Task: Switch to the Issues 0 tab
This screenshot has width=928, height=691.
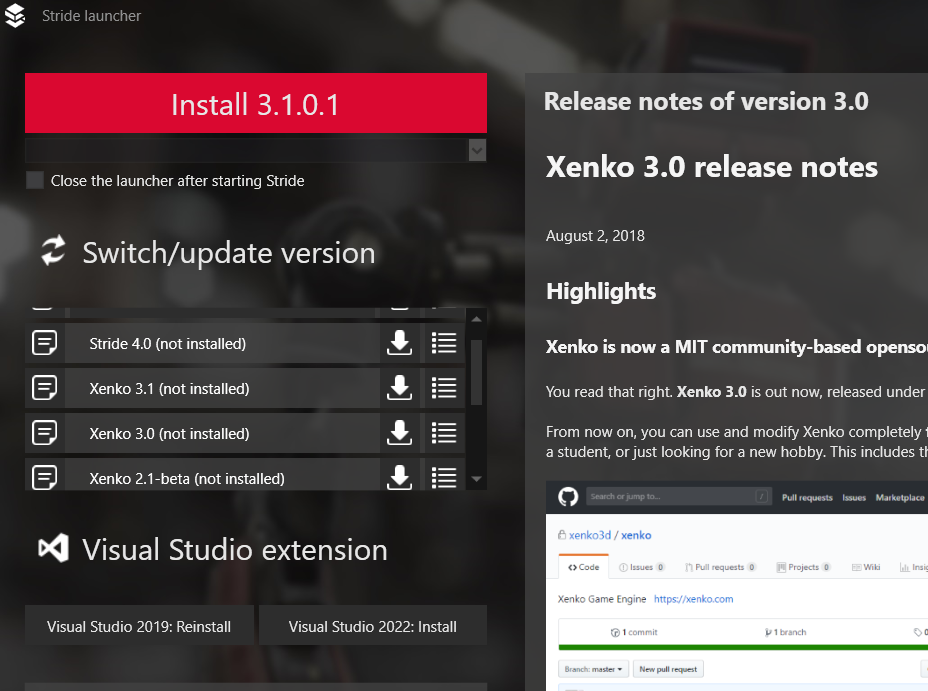Action: click(642, 567)
